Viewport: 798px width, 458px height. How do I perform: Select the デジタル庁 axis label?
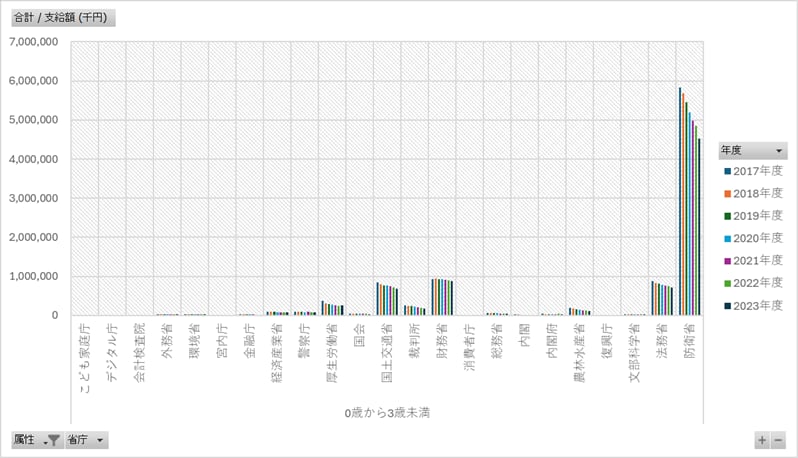pos(112,353)
